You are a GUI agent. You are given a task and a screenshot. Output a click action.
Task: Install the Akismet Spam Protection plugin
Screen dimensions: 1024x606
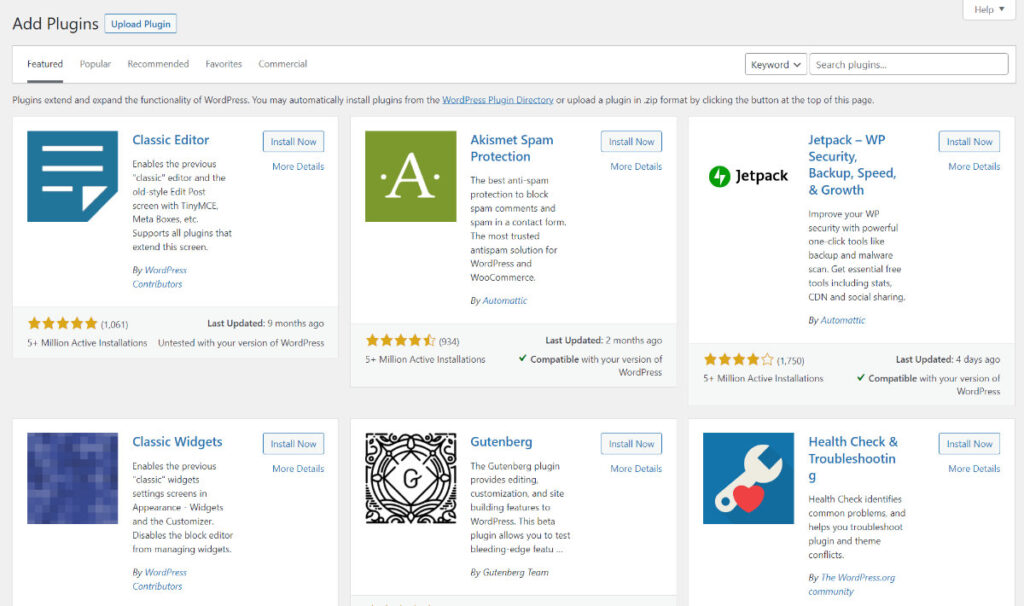point(631,142)
